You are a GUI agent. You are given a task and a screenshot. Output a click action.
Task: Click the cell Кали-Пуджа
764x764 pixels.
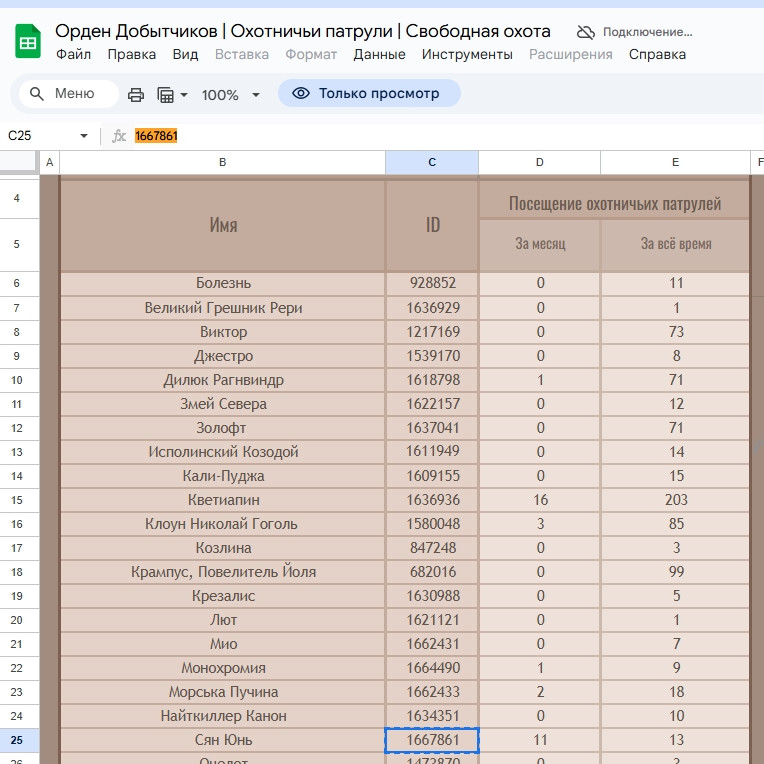(x=223, y=476)
